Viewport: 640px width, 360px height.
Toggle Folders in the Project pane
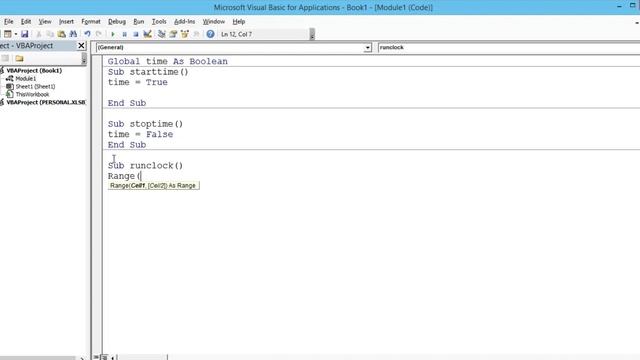19,58
